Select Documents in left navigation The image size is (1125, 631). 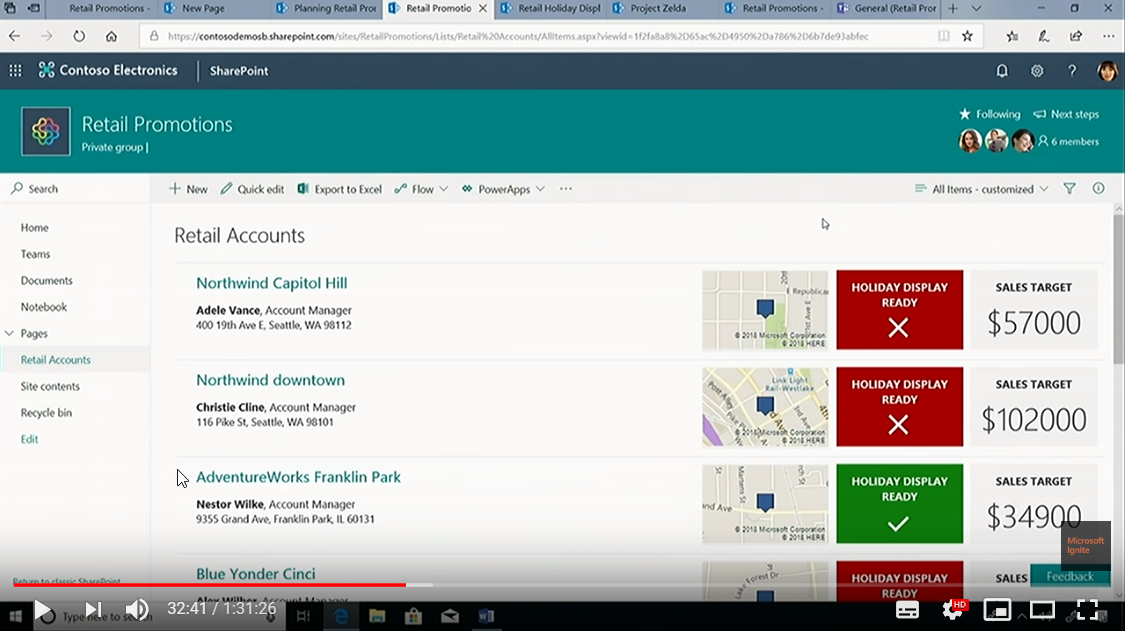click(46, 281)
